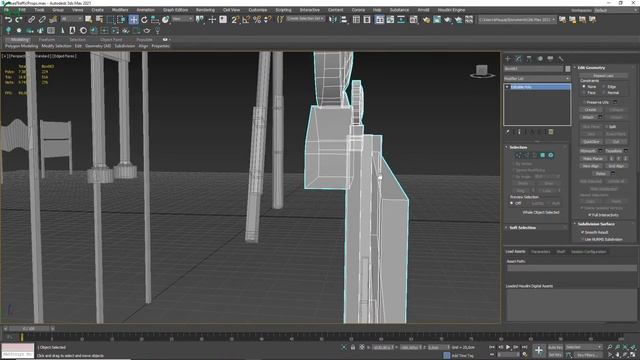This screenshot has height=360, width=640.
Task: Open the Modifiers menu
Action: [120, 9]
